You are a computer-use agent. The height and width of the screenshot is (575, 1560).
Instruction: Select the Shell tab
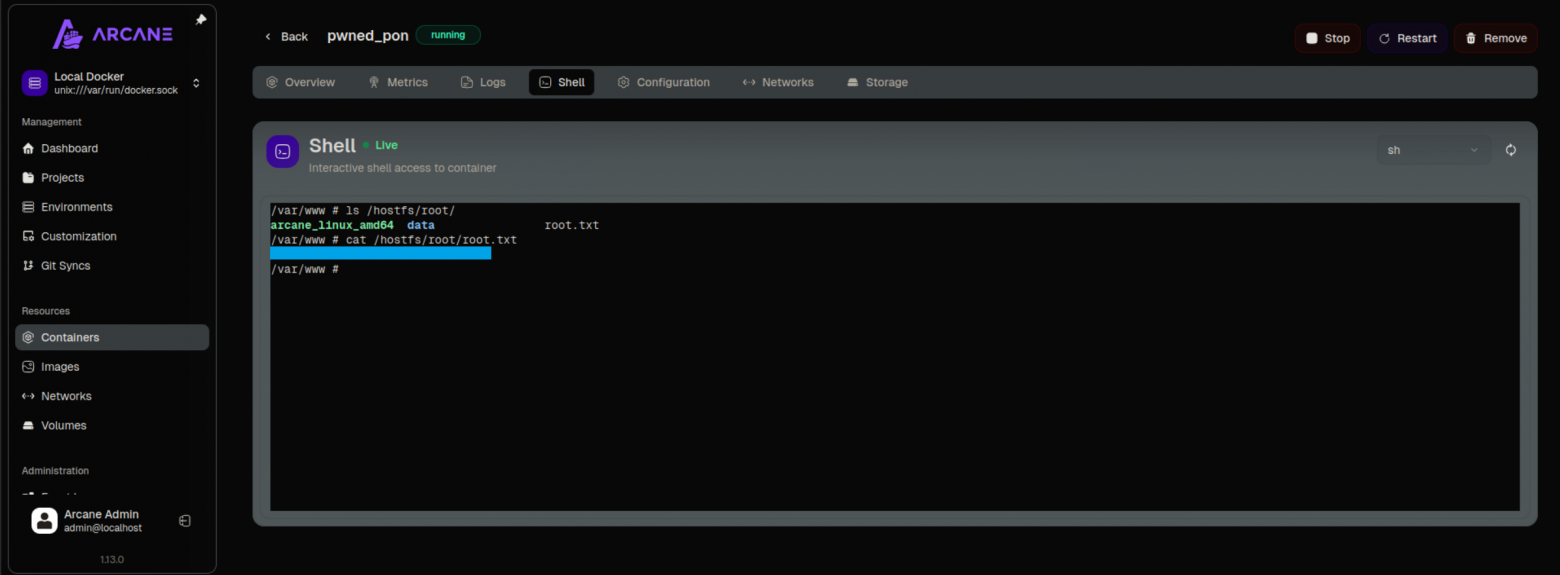[561, 82]
